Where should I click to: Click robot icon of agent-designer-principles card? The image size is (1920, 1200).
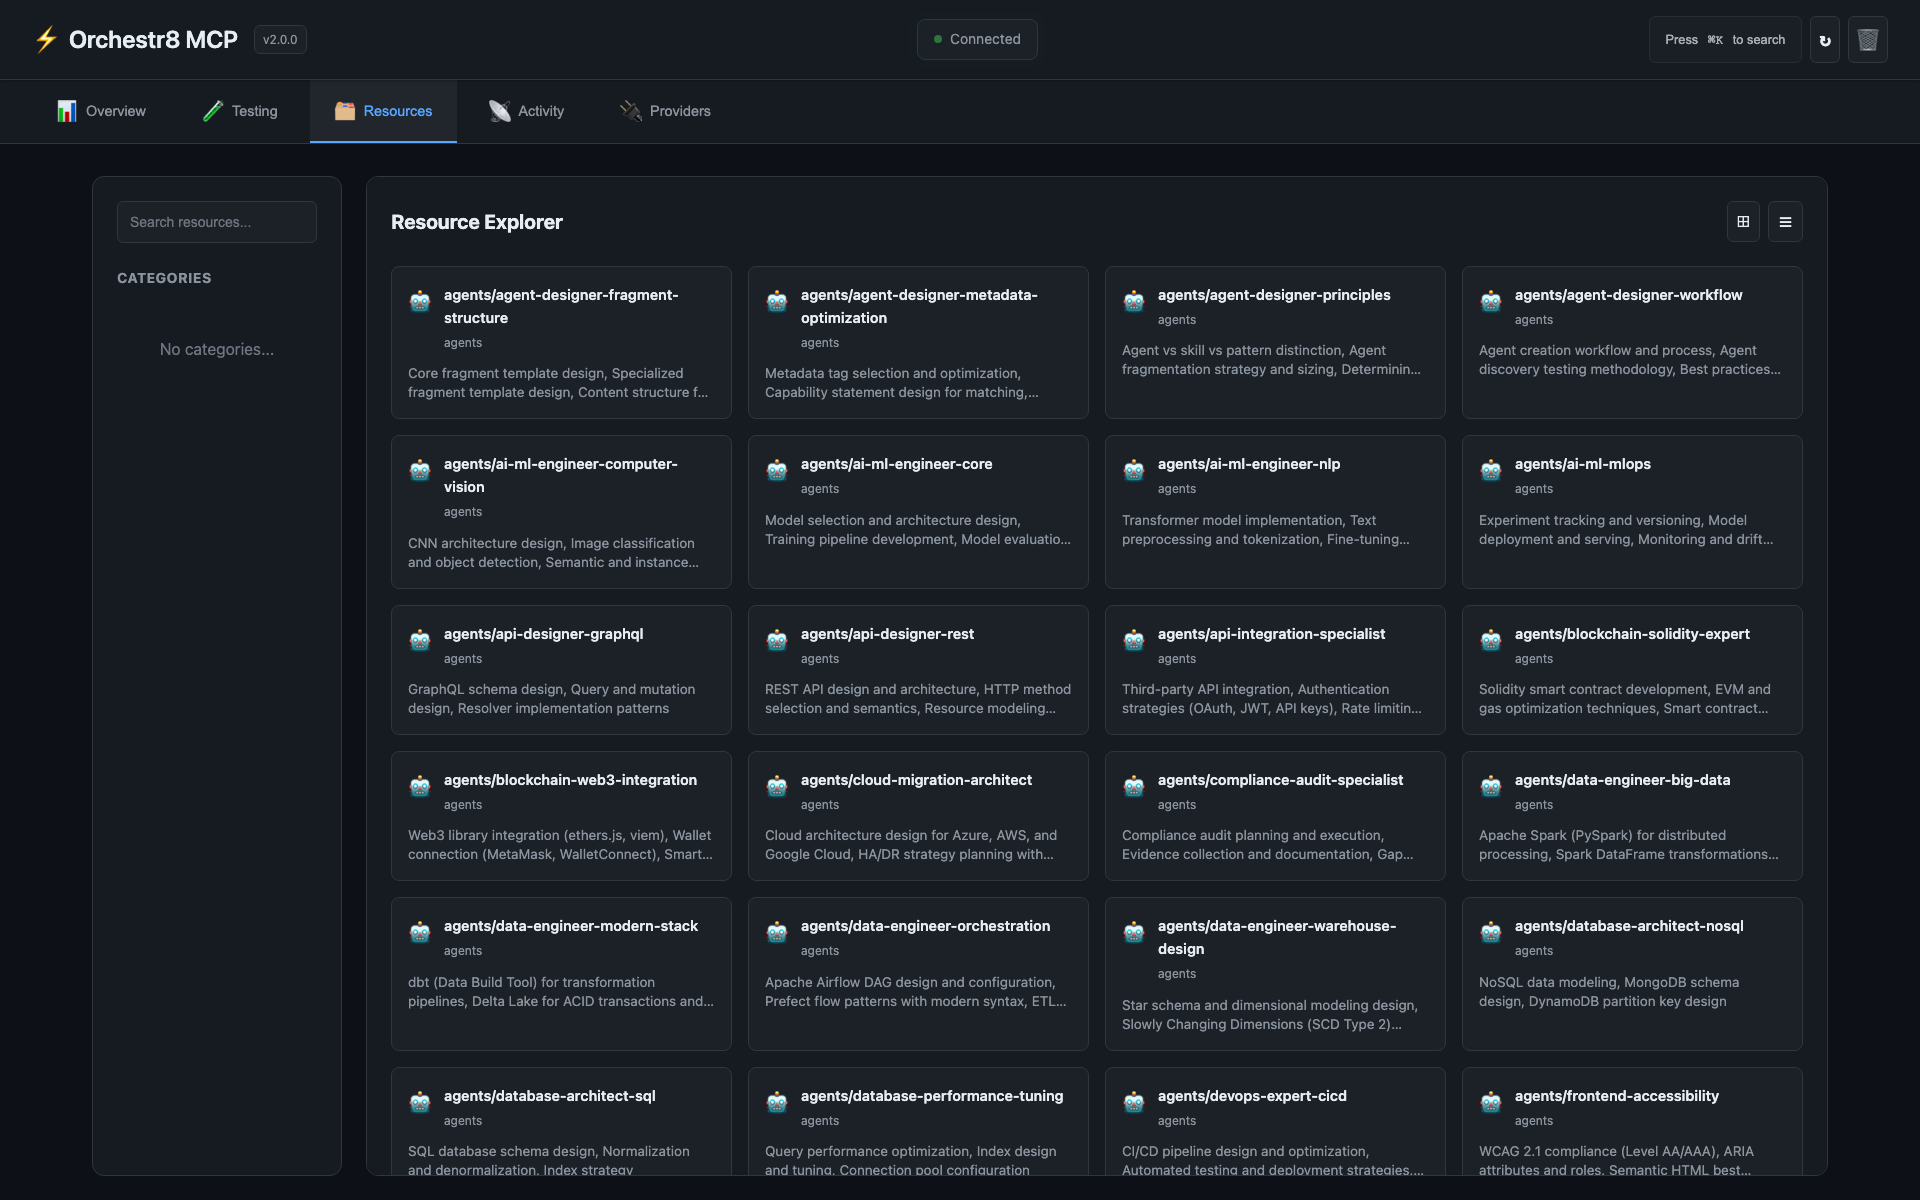1134,301
